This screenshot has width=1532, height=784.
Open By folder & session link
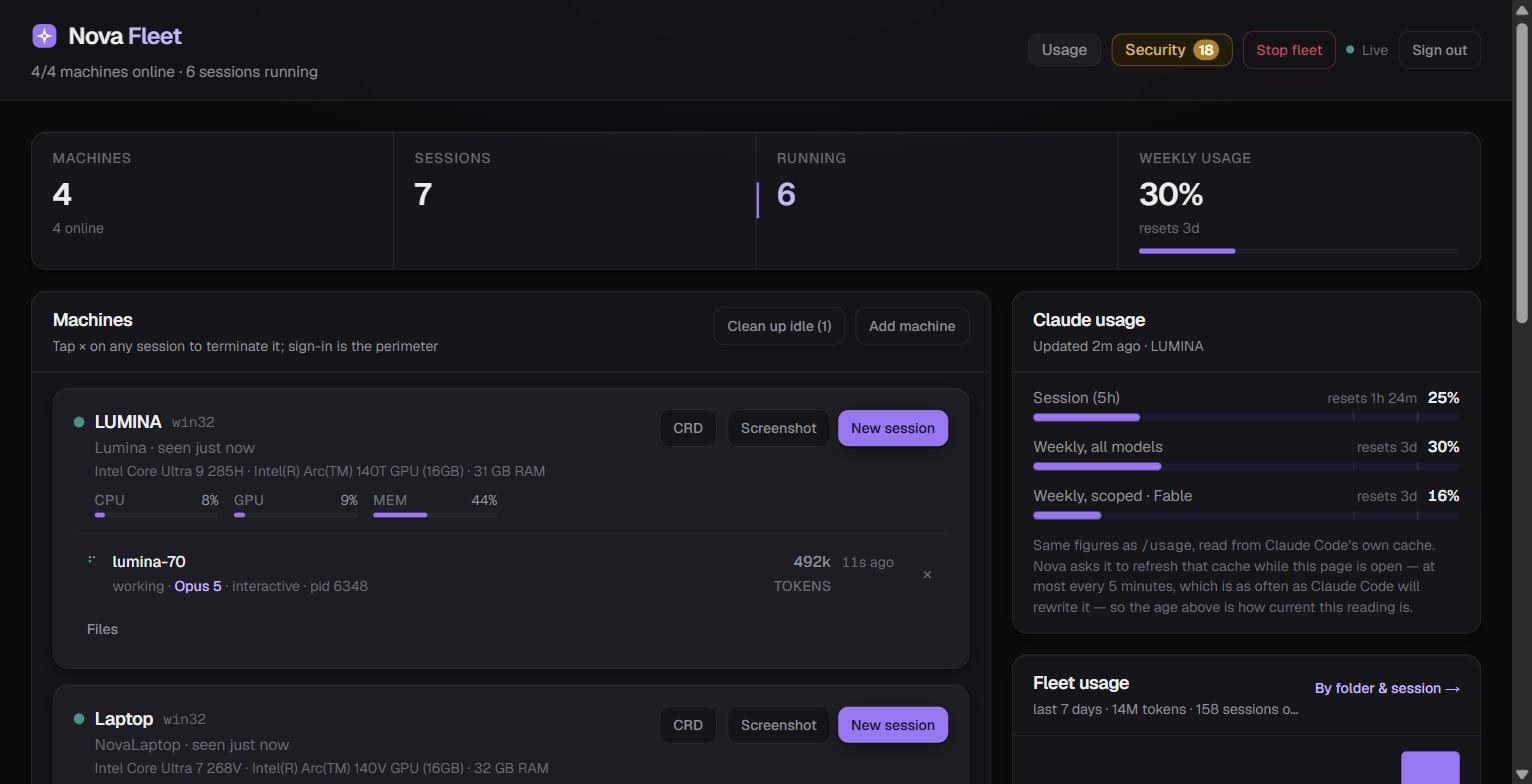point(1387,688)
